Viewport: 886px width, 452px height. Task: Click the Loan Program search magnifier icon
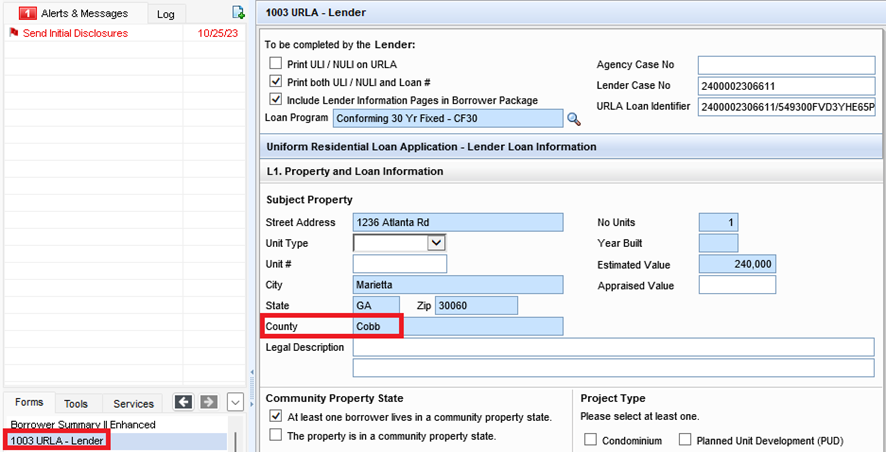(574, 119)
